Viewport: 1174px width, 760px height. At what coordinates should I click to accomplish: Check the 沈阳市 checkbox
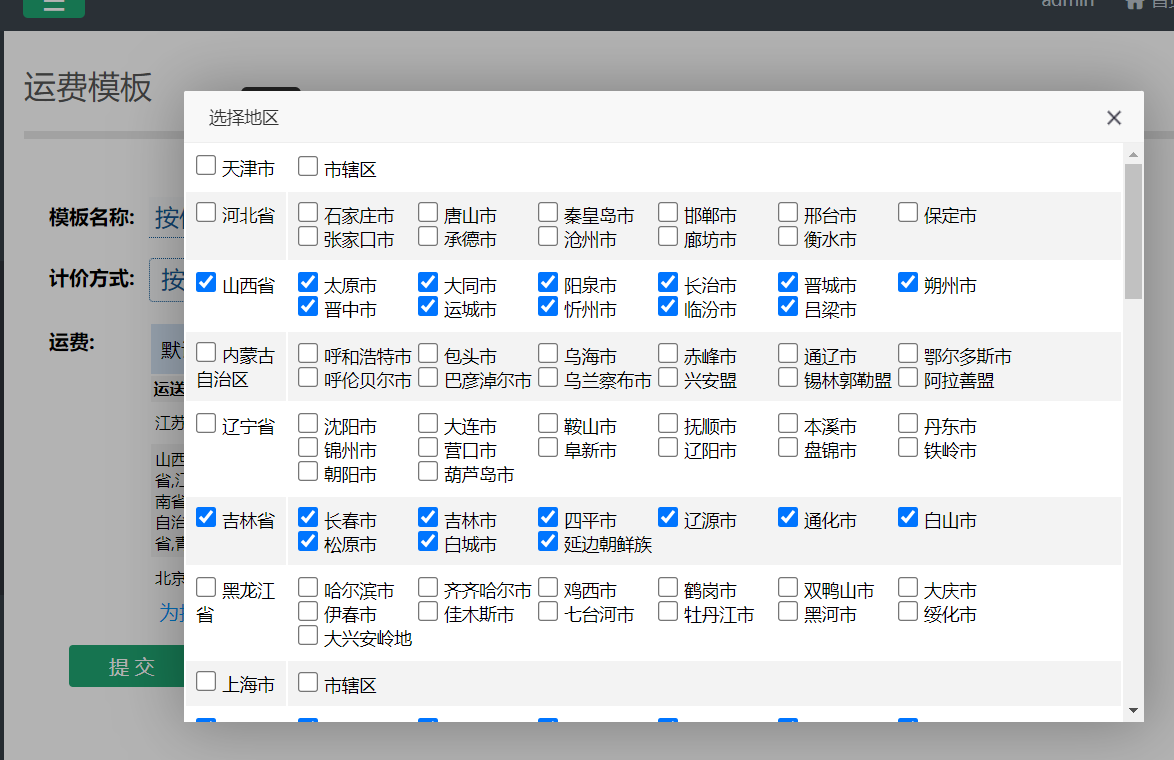308,423
